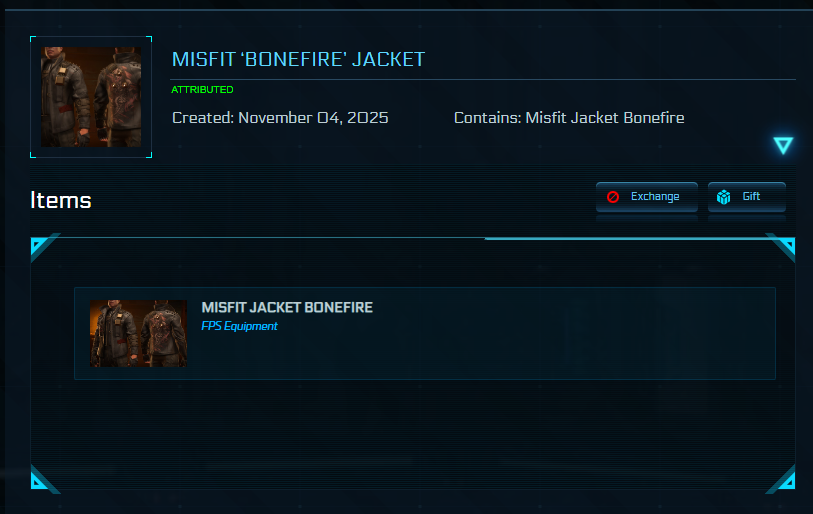Screen dimensions: 813x514
Task: Open the Misfit 'Bonefire' Jacket pledge title
Action: pyautogui.click(x=298, y=59)
